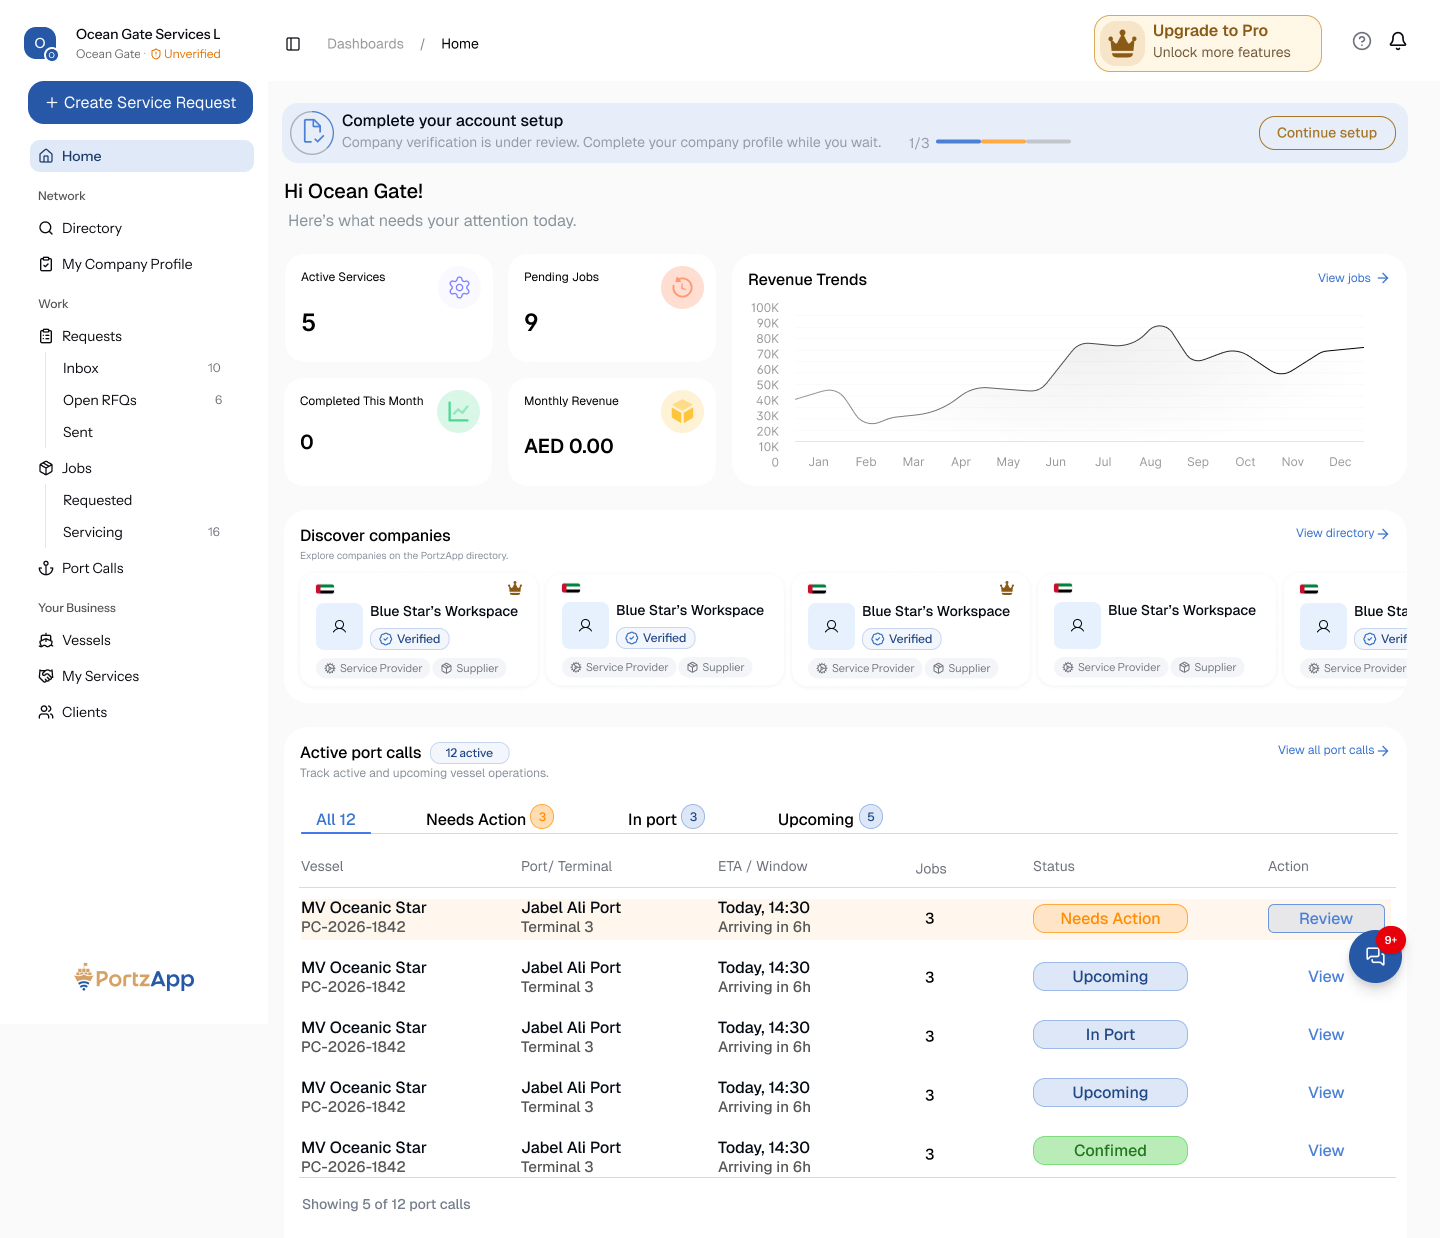The width and height of the screenshot is (1440, 1238).
Task: Toggle the sidebar collapse icon
Action: tap(293, 44)
